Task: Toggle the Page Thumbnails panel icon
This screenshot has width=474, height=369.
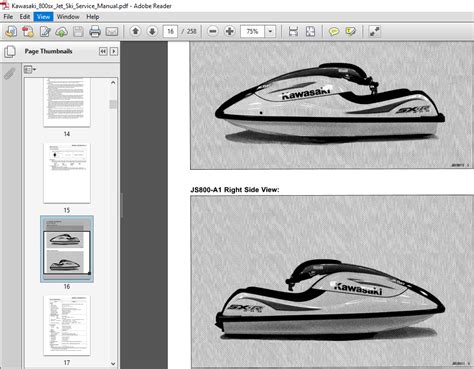Action: (x=10, y=52)
